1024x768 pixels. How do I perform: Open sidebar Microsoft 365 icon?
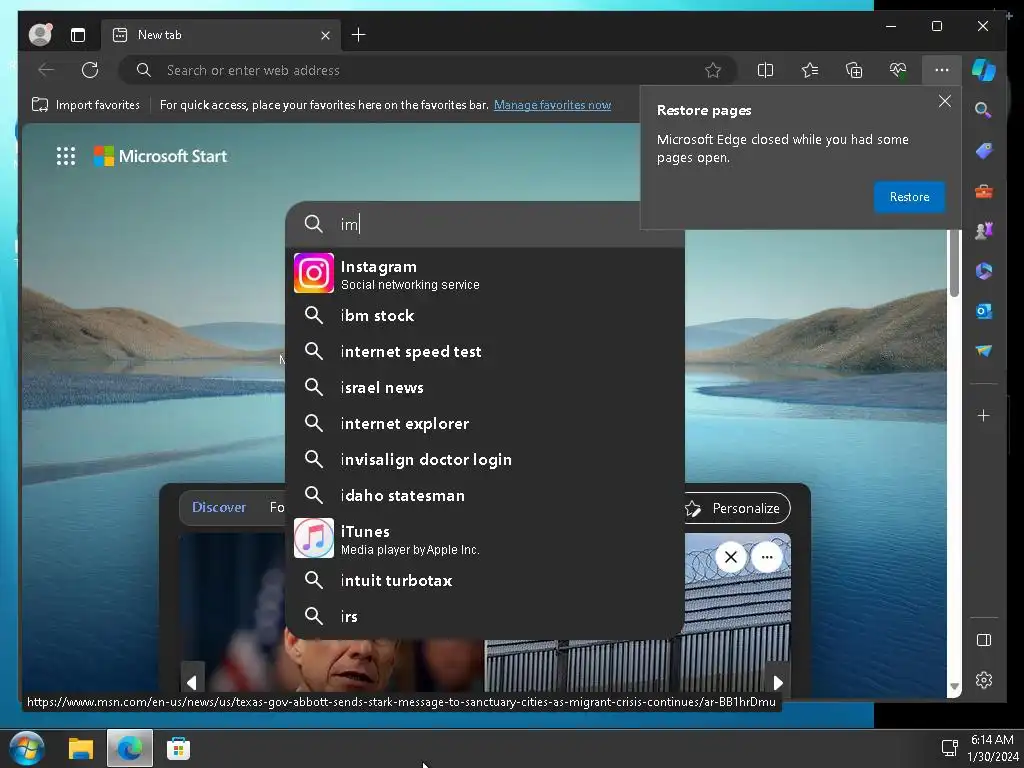pos(984,271)
